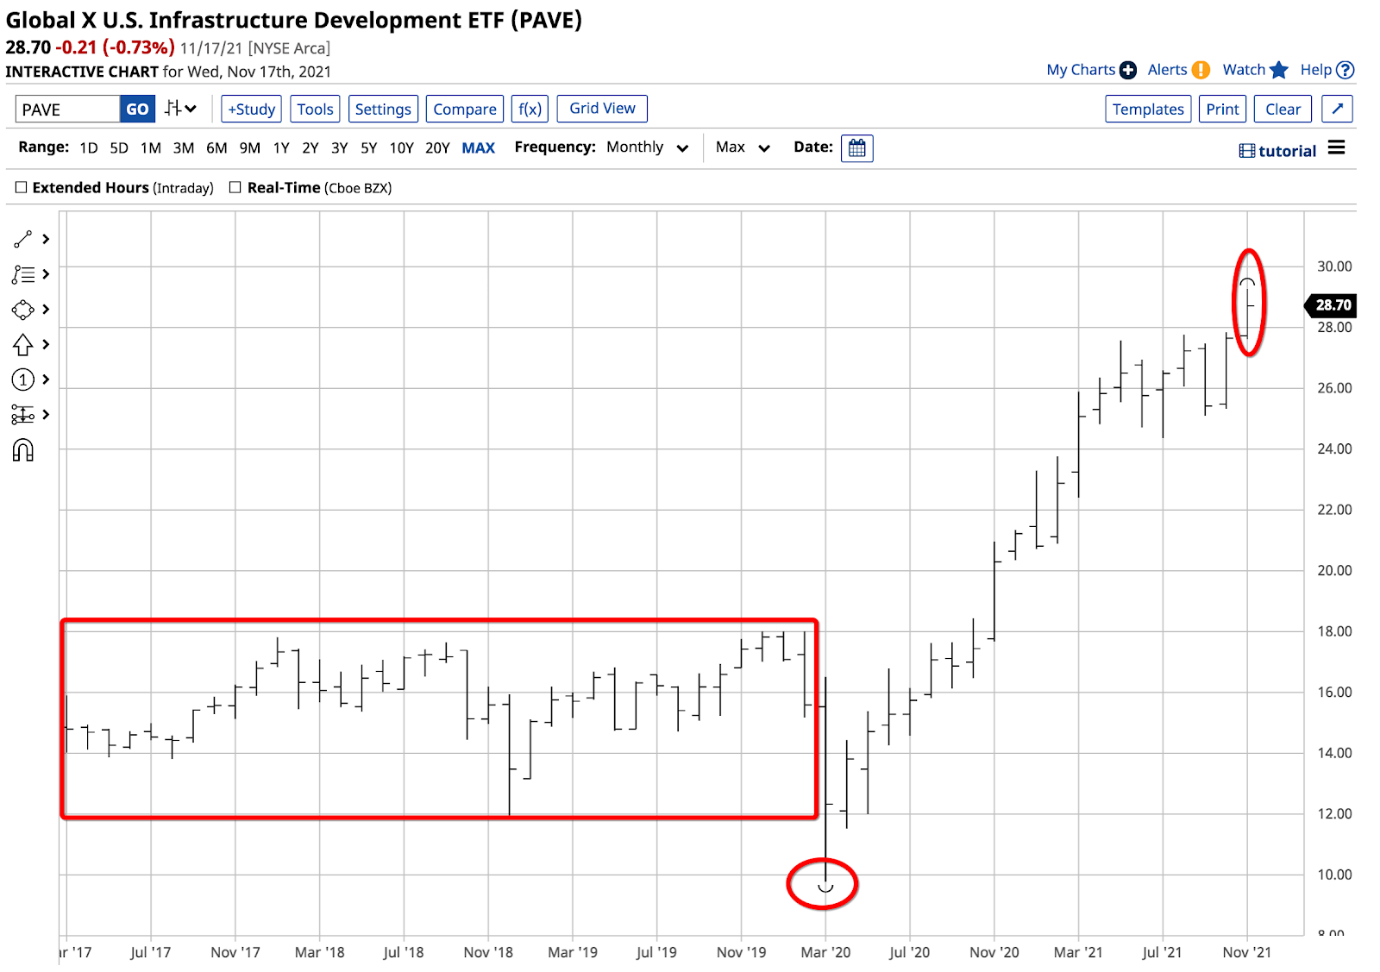Select the 9M range

click(250, 148)
